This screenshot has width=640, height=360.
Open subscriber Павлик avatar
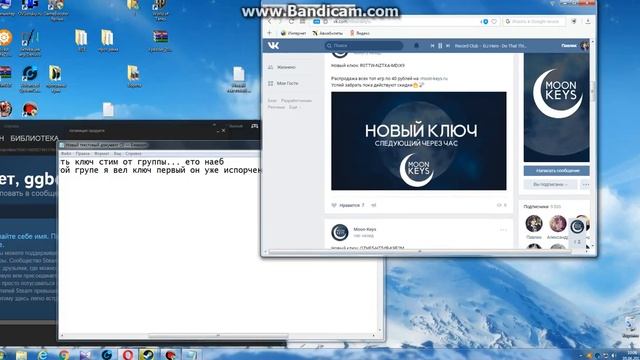point(533,224)
